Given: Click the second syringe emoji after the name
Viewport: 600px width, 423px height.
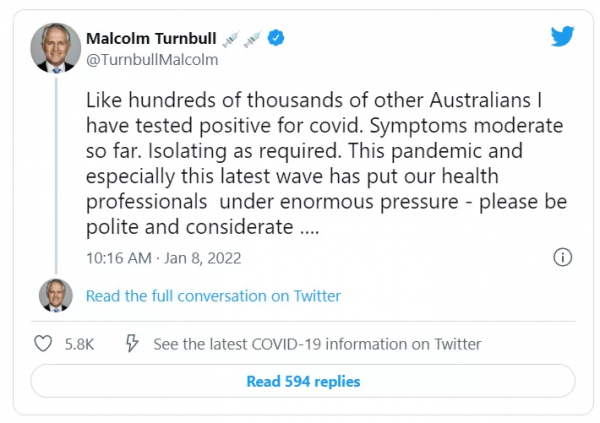Looking at the screenshot, I should pyautogui.click(x=251, y=38).
